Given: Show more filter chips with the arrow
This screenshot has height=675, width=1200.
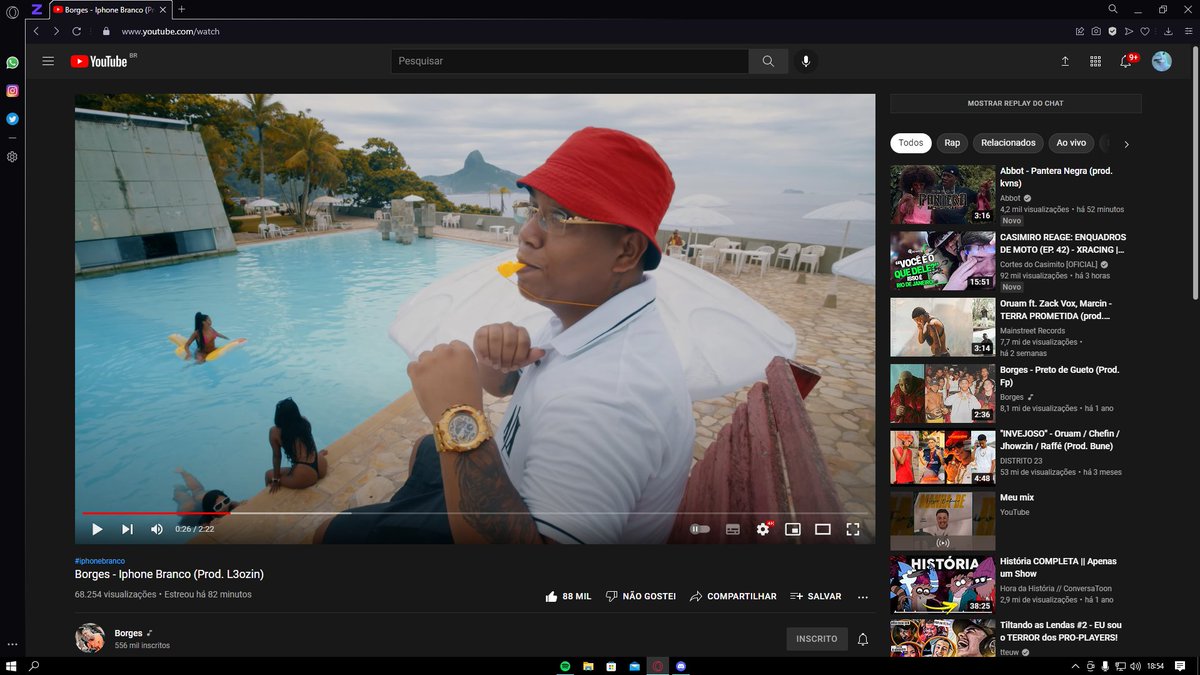Looking at the screenshot, I should [x=1127, y=144].
